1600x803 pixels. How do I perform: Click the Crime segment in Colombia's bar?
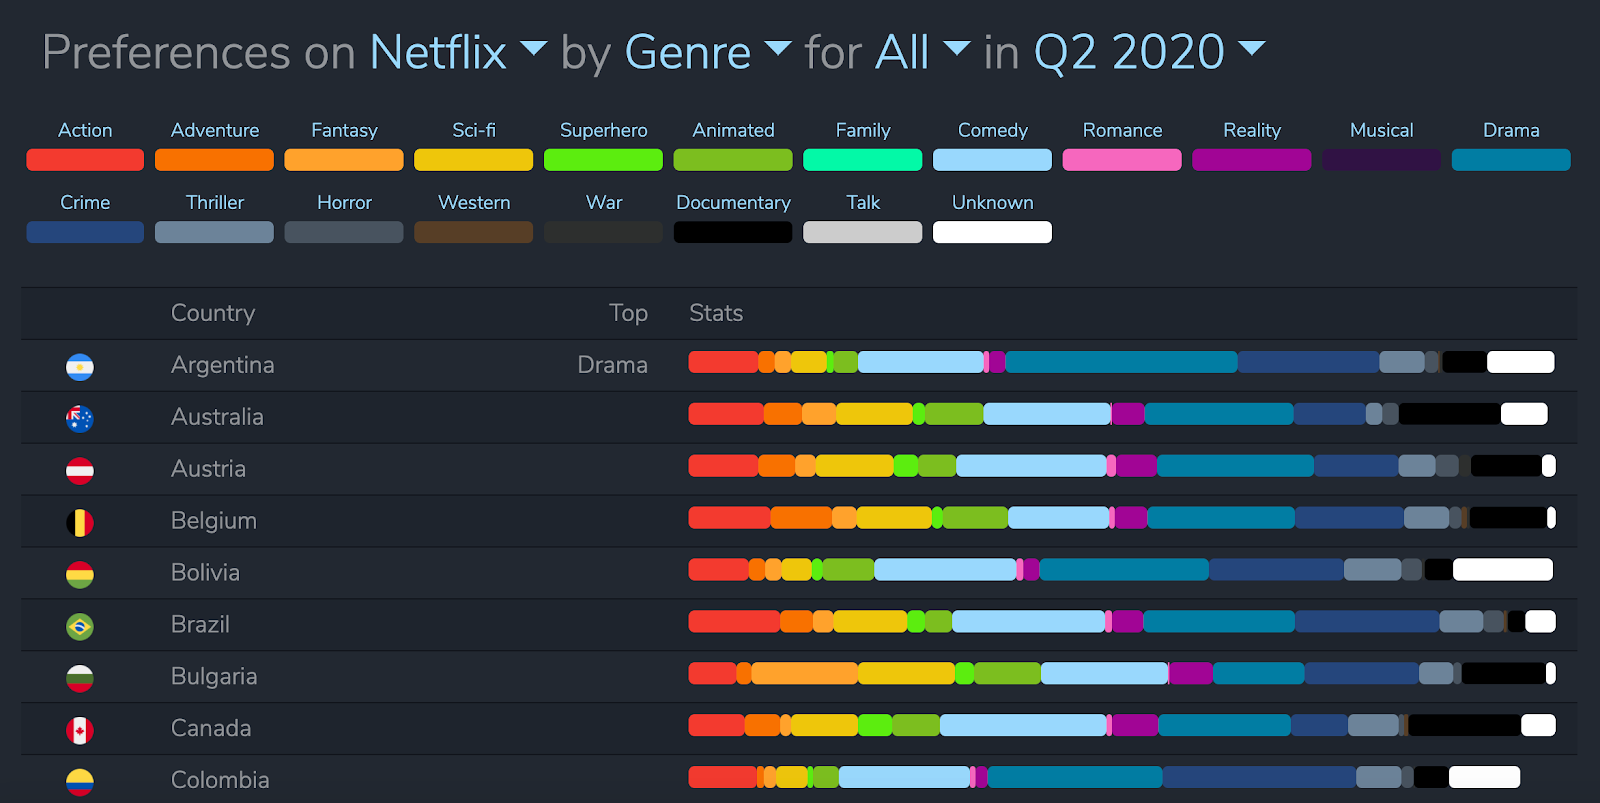[x=1259, y=777]
